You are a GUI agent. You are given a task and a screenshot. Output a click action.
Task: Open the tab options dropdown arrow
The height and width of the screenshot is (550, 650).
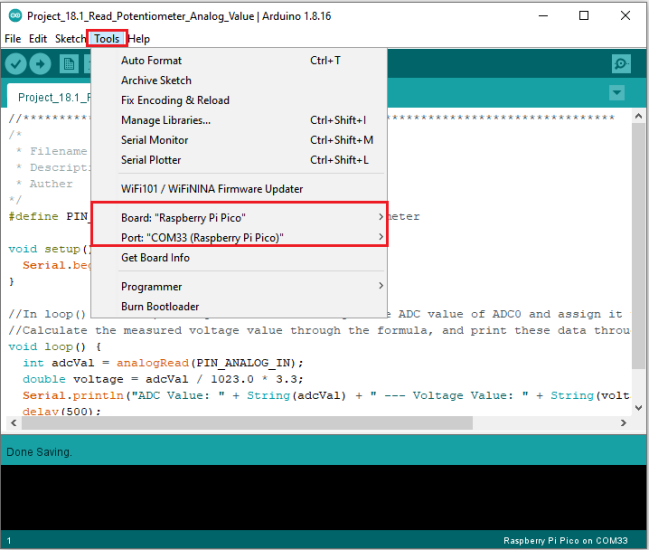[617, 92]
